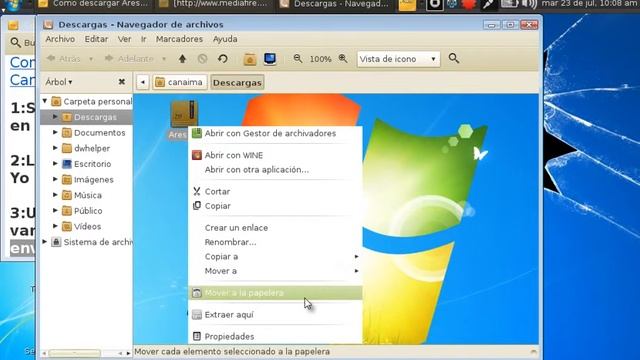Select Música folder in tree
The width and height of the screenshot is (640, 360).
[82, 195]
